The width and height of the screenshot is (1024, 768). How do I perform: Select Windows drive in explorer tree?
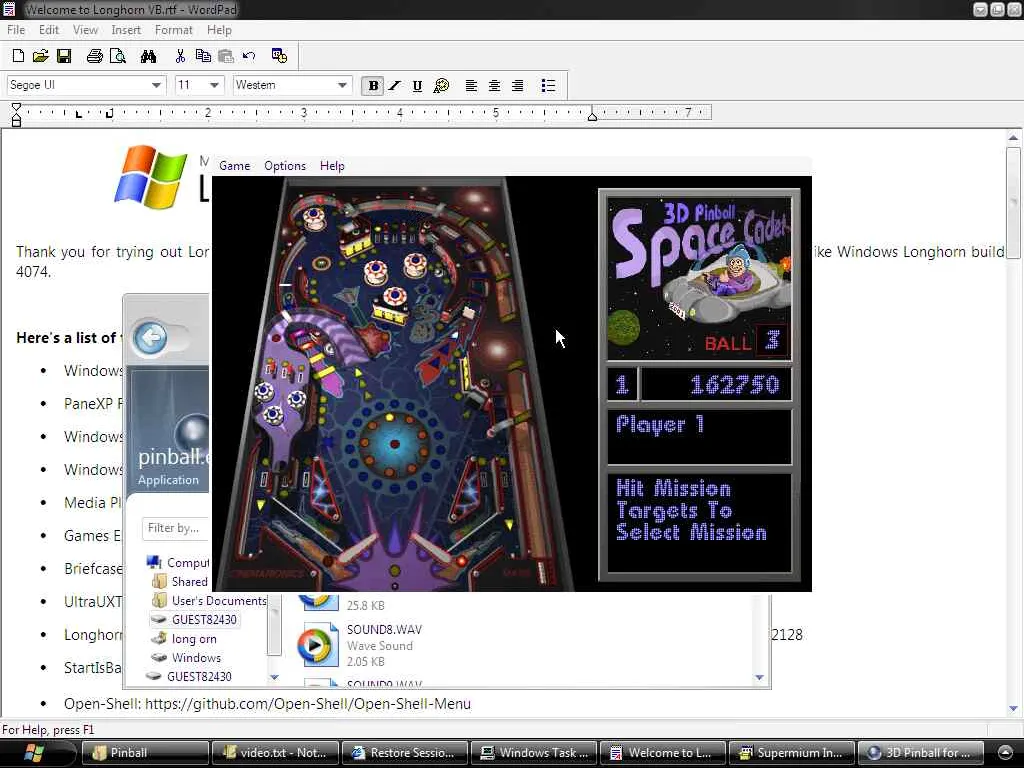pyautogui.click(x=186, y=658)
